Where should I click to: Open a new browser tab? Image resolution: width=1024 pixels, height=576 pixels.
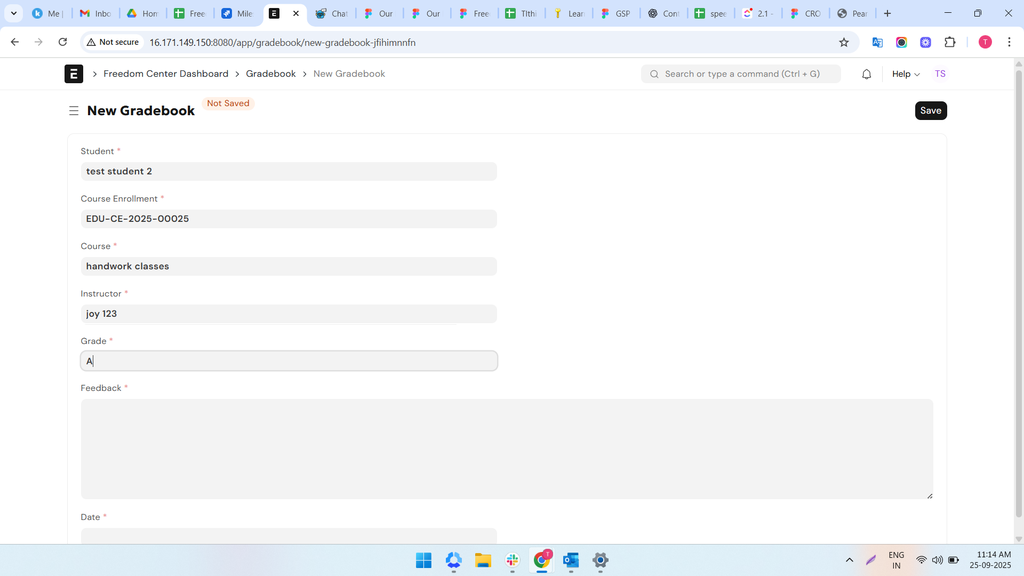tap(887, 14)
